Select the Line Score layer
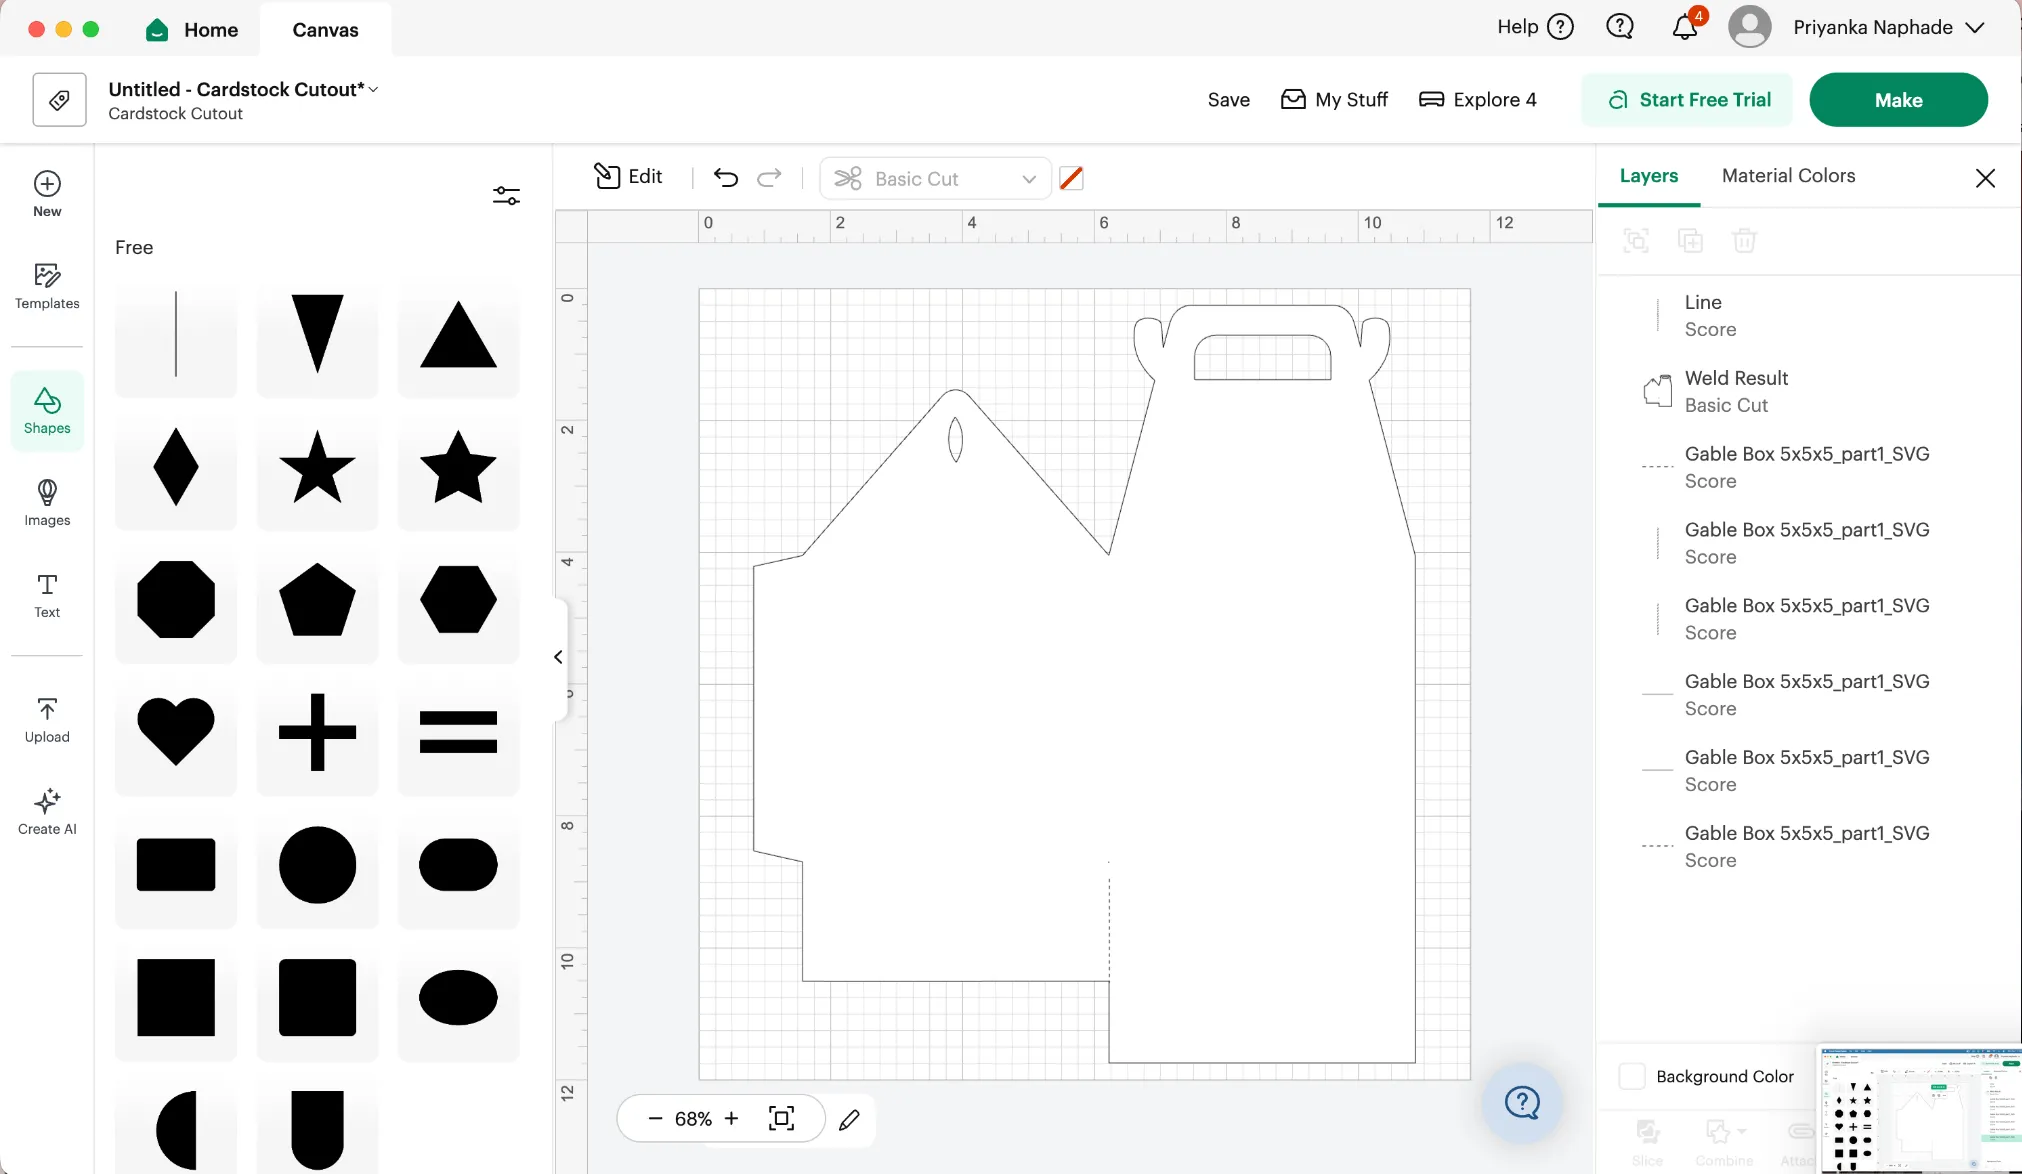 pyautogui.click(x=1808, y=315)
